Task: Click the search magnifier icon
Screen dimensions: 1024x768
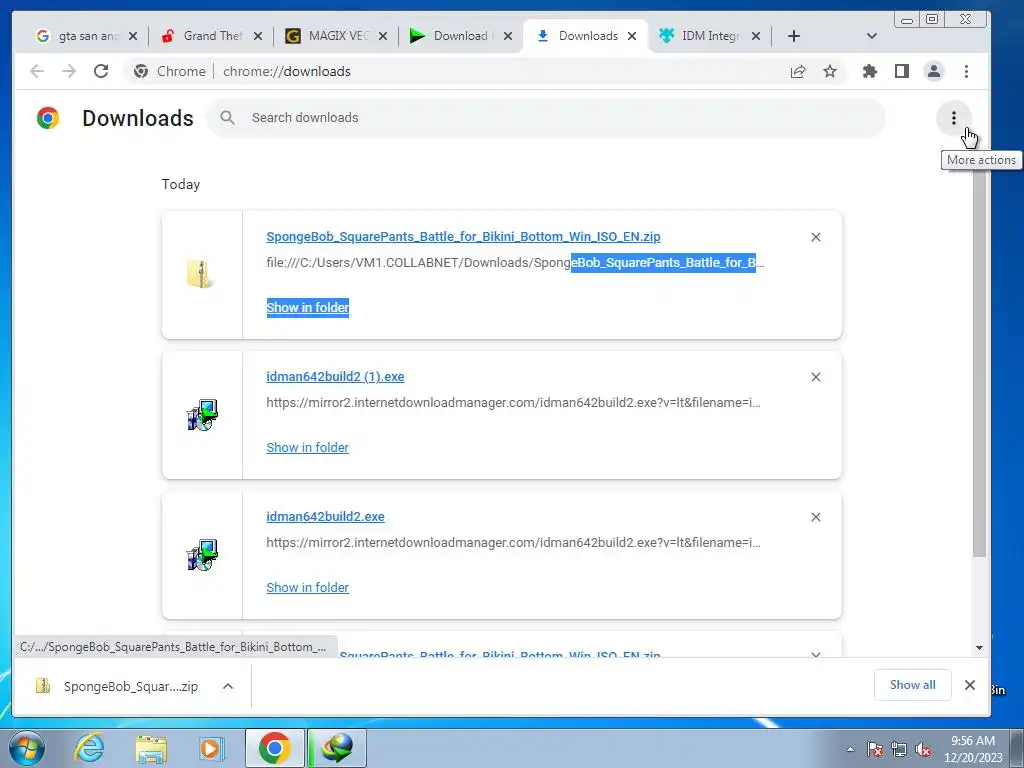Action: pyautogui.click(x=227, y=118)
